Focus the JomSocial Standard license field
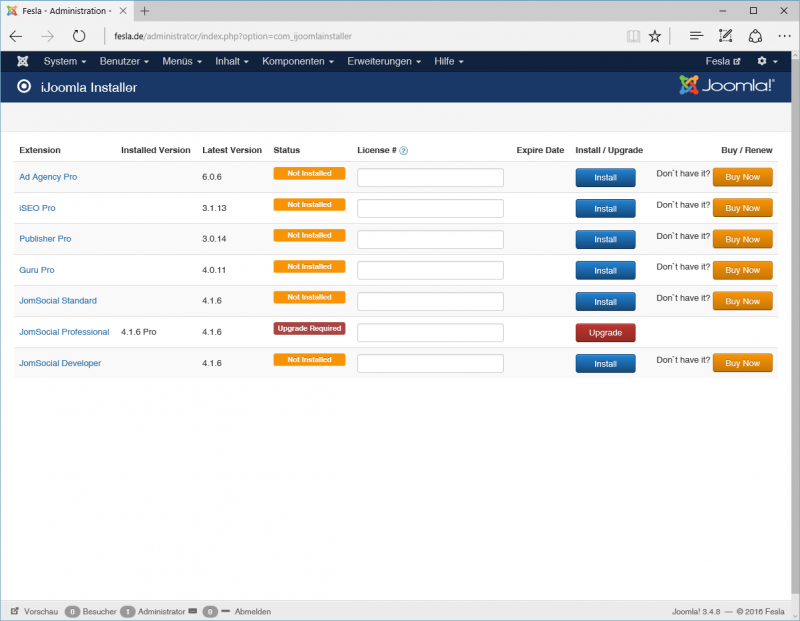 (430, 301)
